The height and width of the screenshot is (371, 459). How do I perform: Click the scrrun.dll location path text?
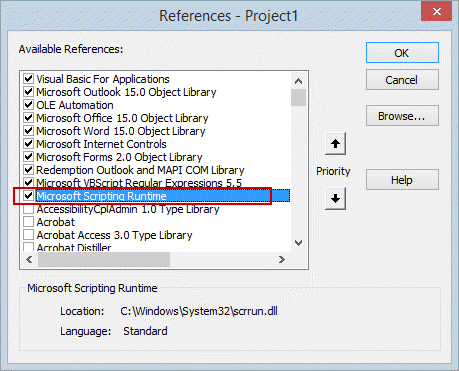[199, 311]
